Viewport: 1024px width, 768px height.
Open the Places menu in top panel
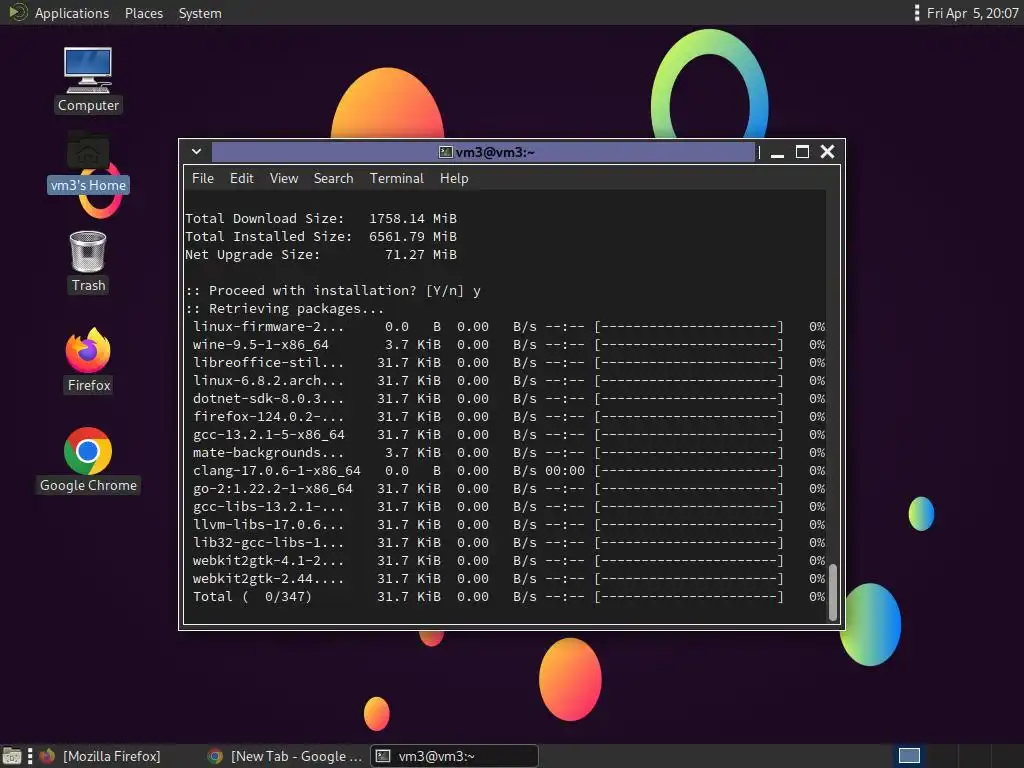(x=144, y=13)
